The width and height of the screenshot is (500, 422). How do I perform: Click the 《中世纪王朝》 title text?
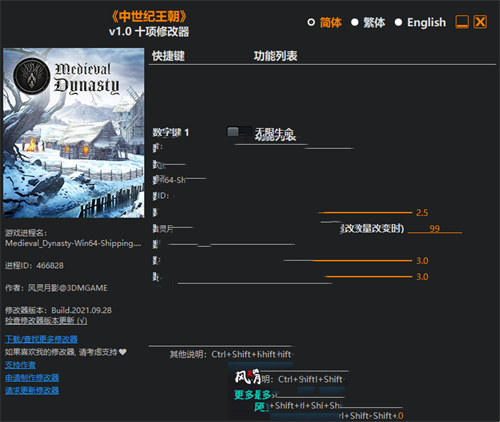(149, 16)
